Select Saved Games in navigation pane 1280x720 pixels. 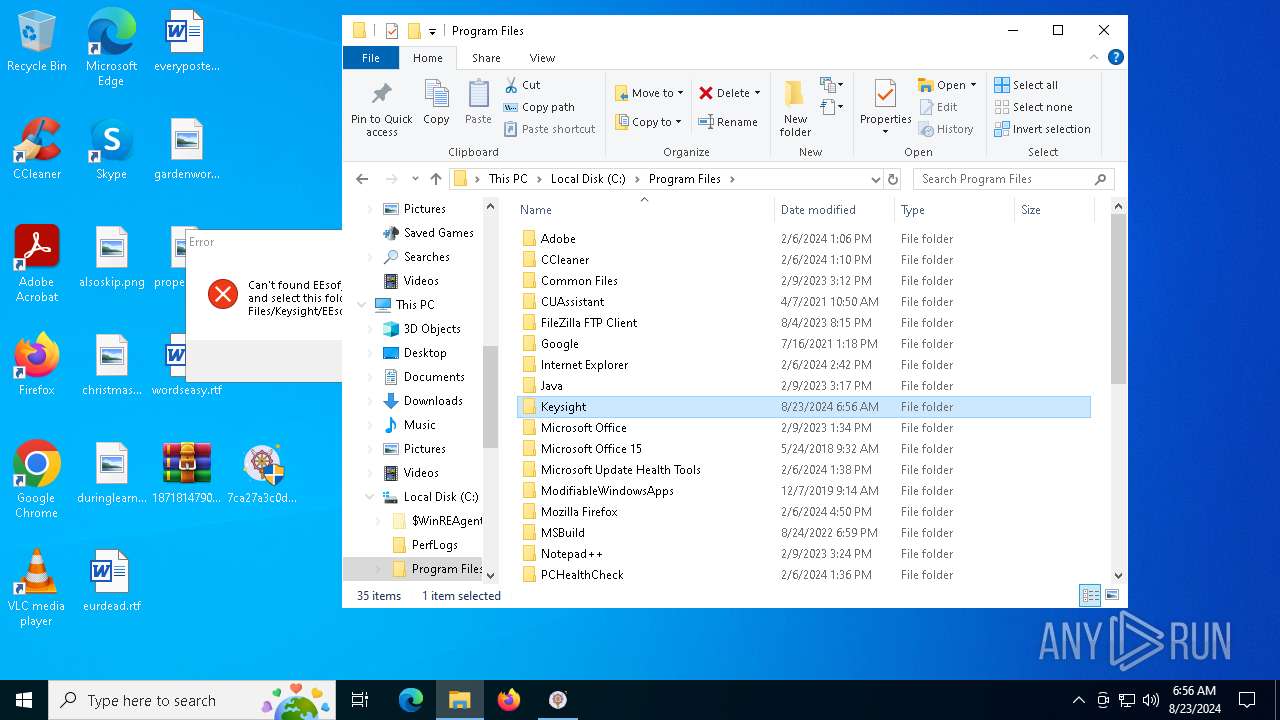[x=438, y=233]
